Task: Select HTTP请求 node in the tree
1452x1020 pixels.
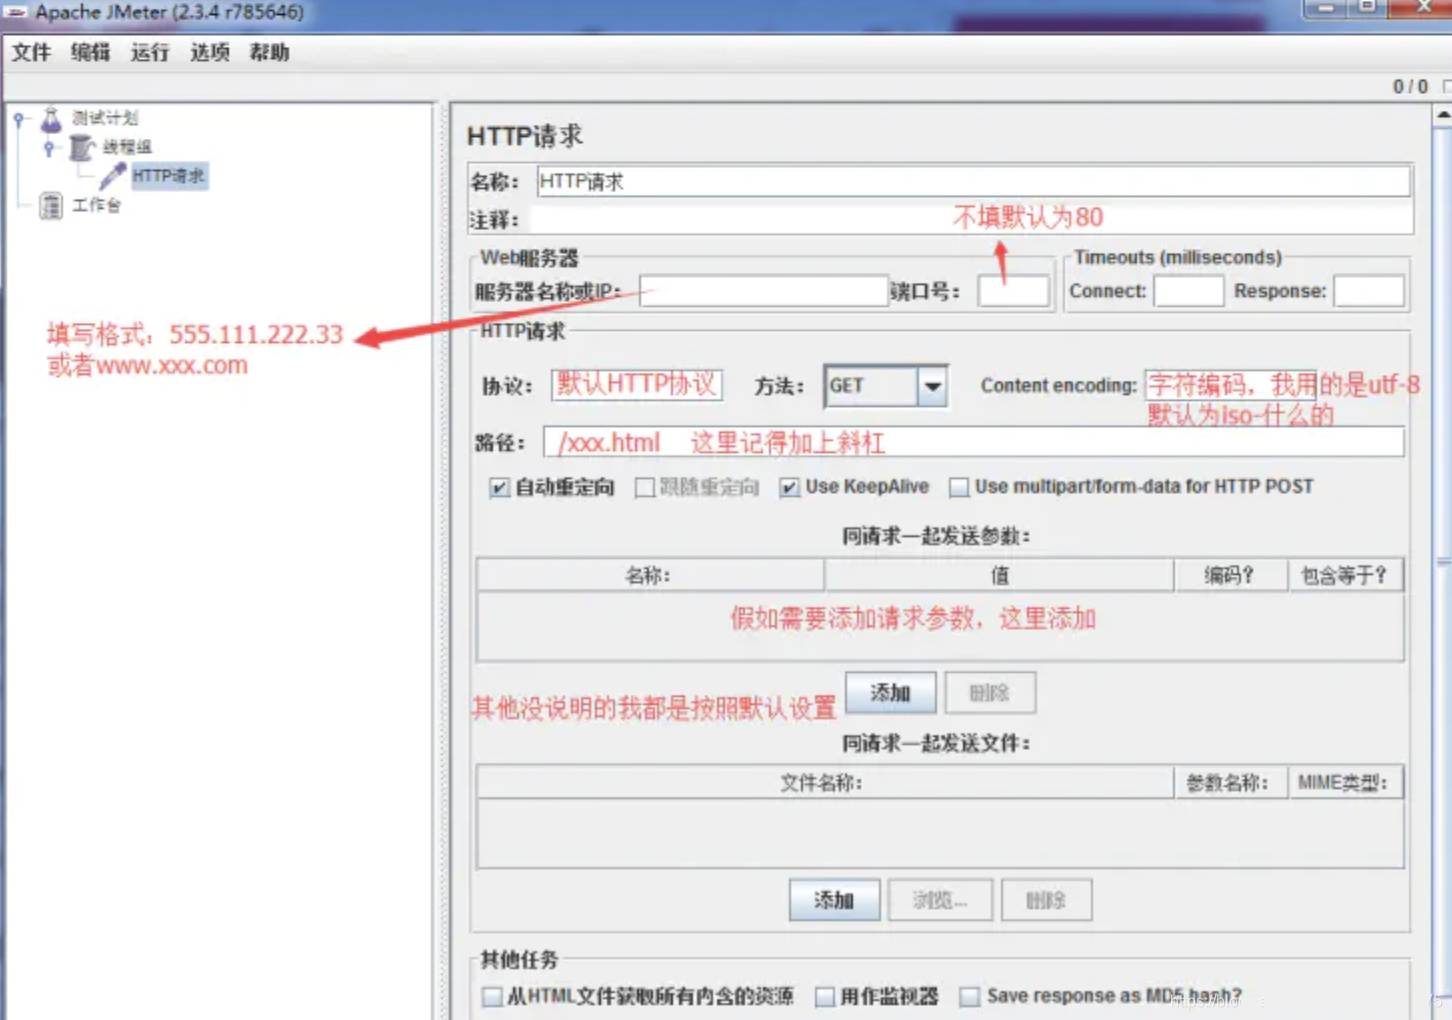Action: point(169,176)
